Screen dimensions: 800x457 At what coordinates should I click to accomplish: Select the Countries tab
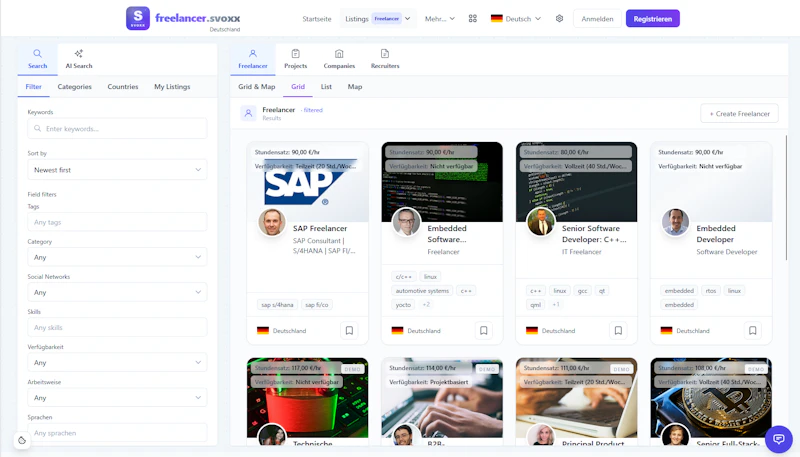pyautogui.click(x=123, y=87)
